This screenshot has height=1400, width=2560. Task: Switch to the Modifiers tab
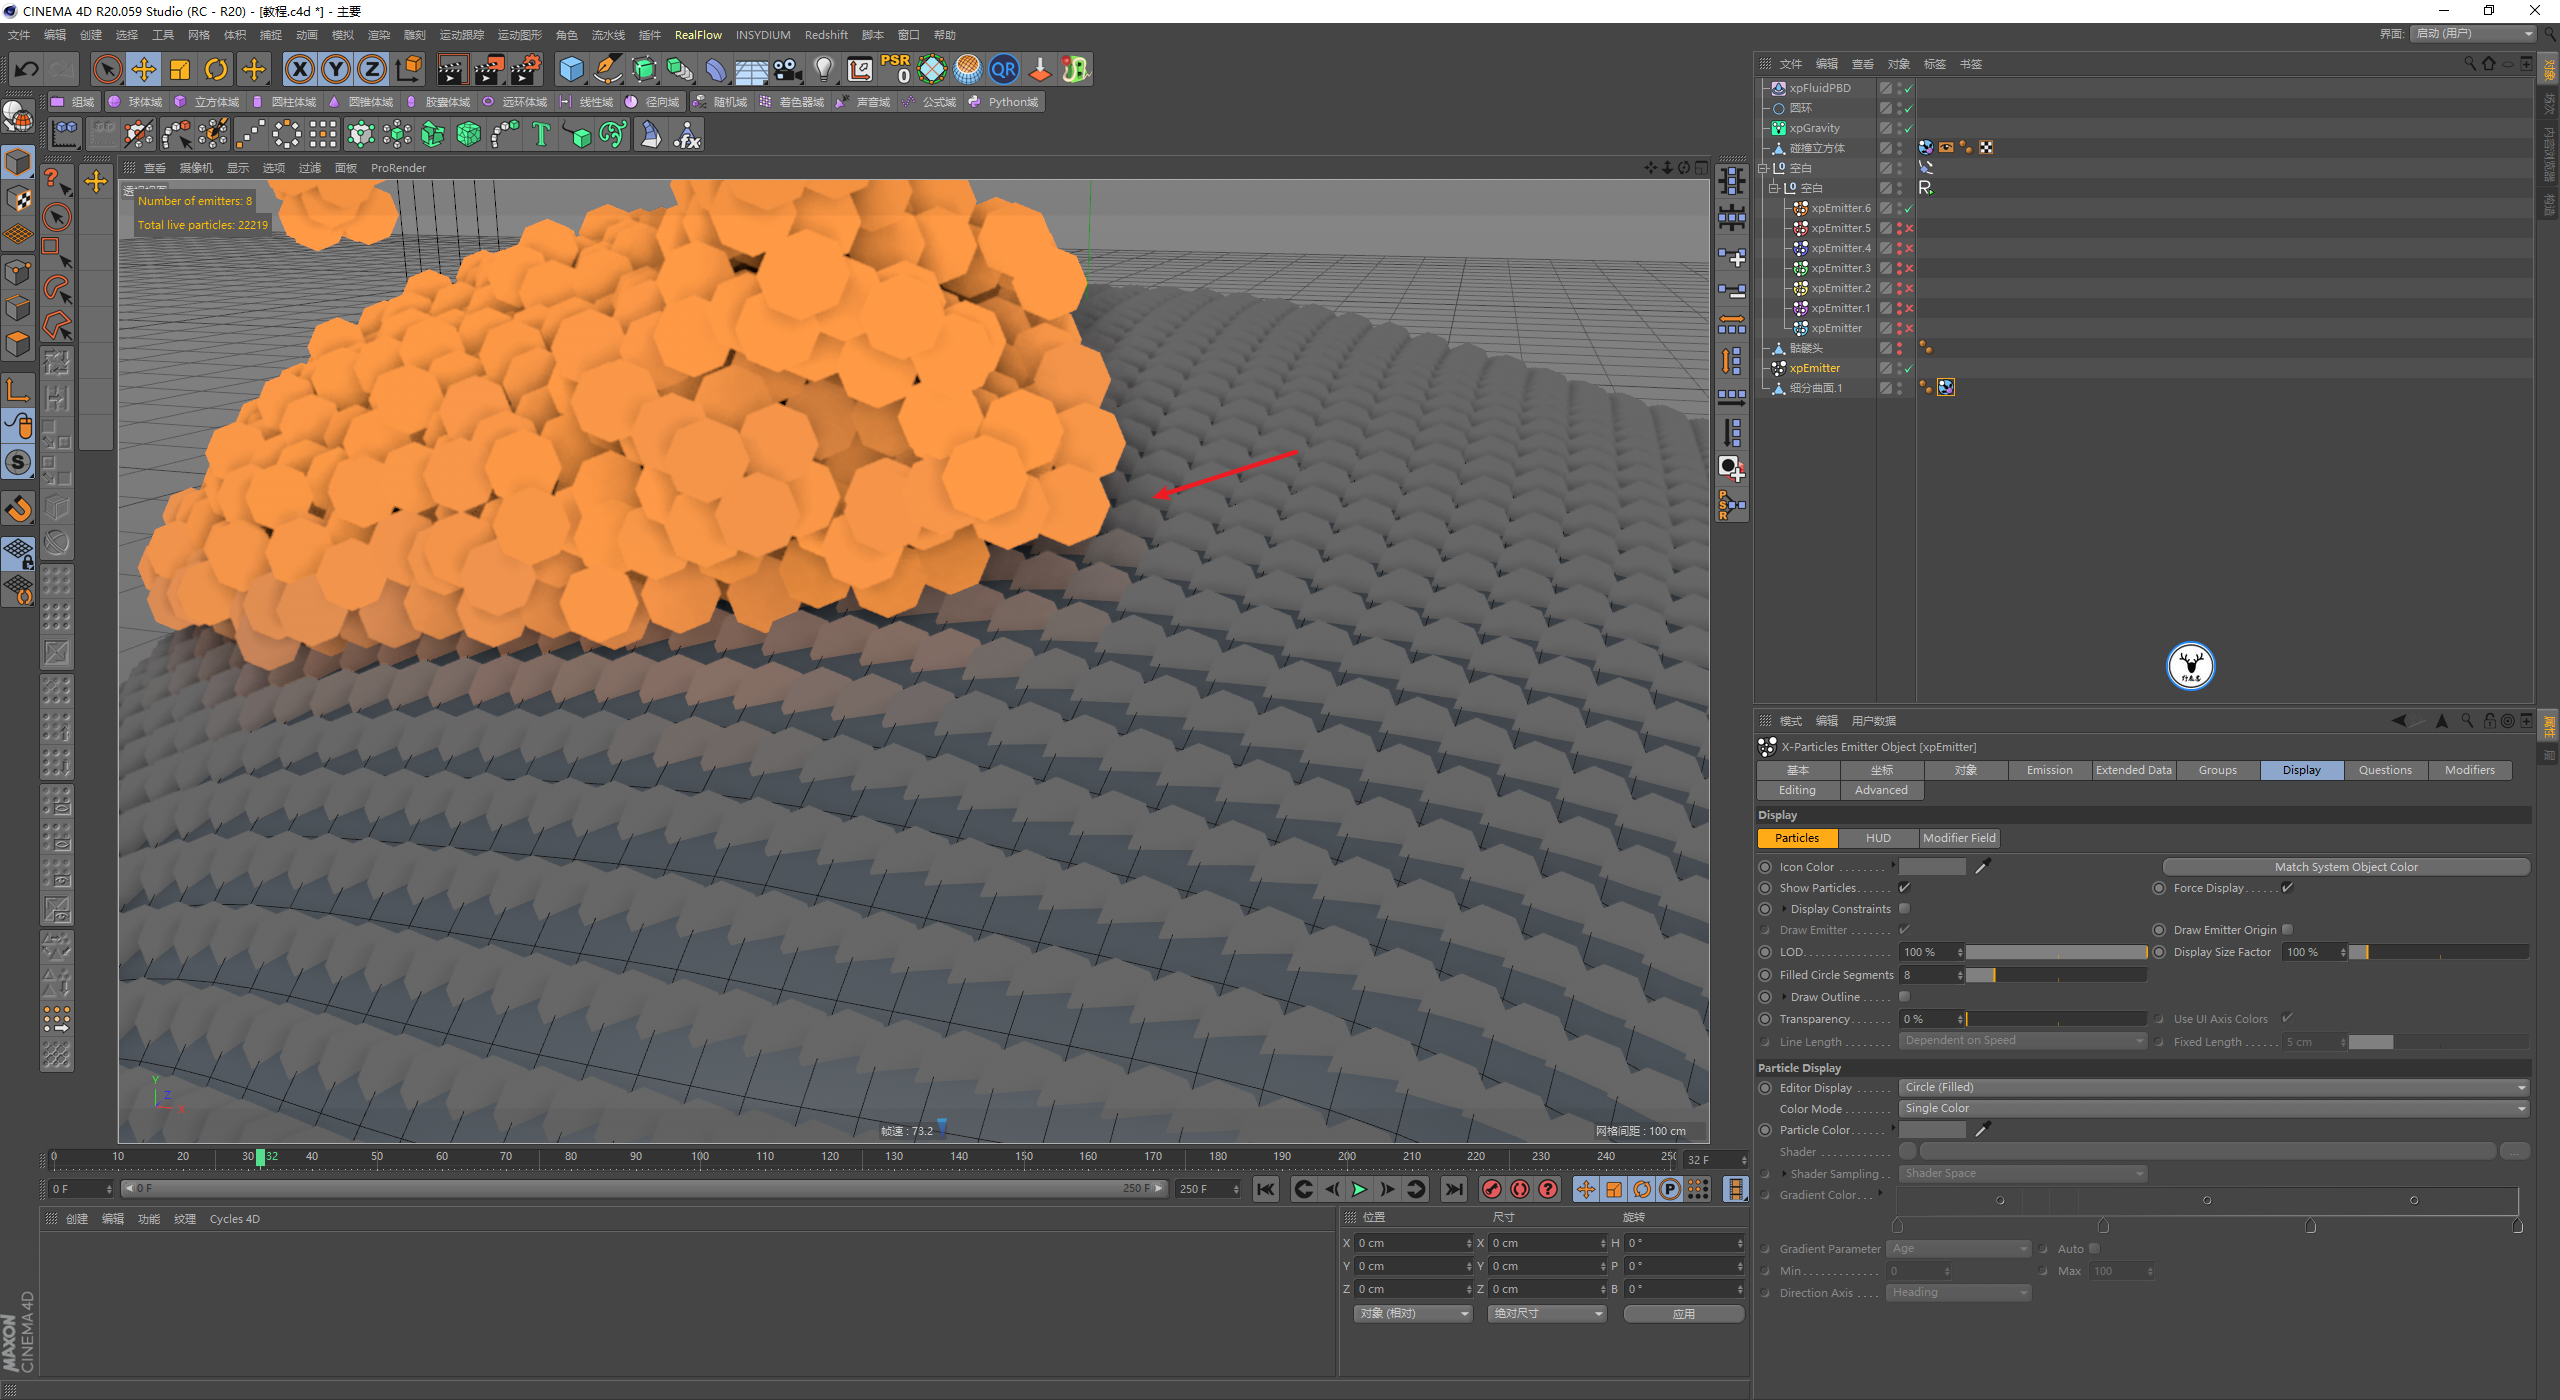click(2470, 770)
